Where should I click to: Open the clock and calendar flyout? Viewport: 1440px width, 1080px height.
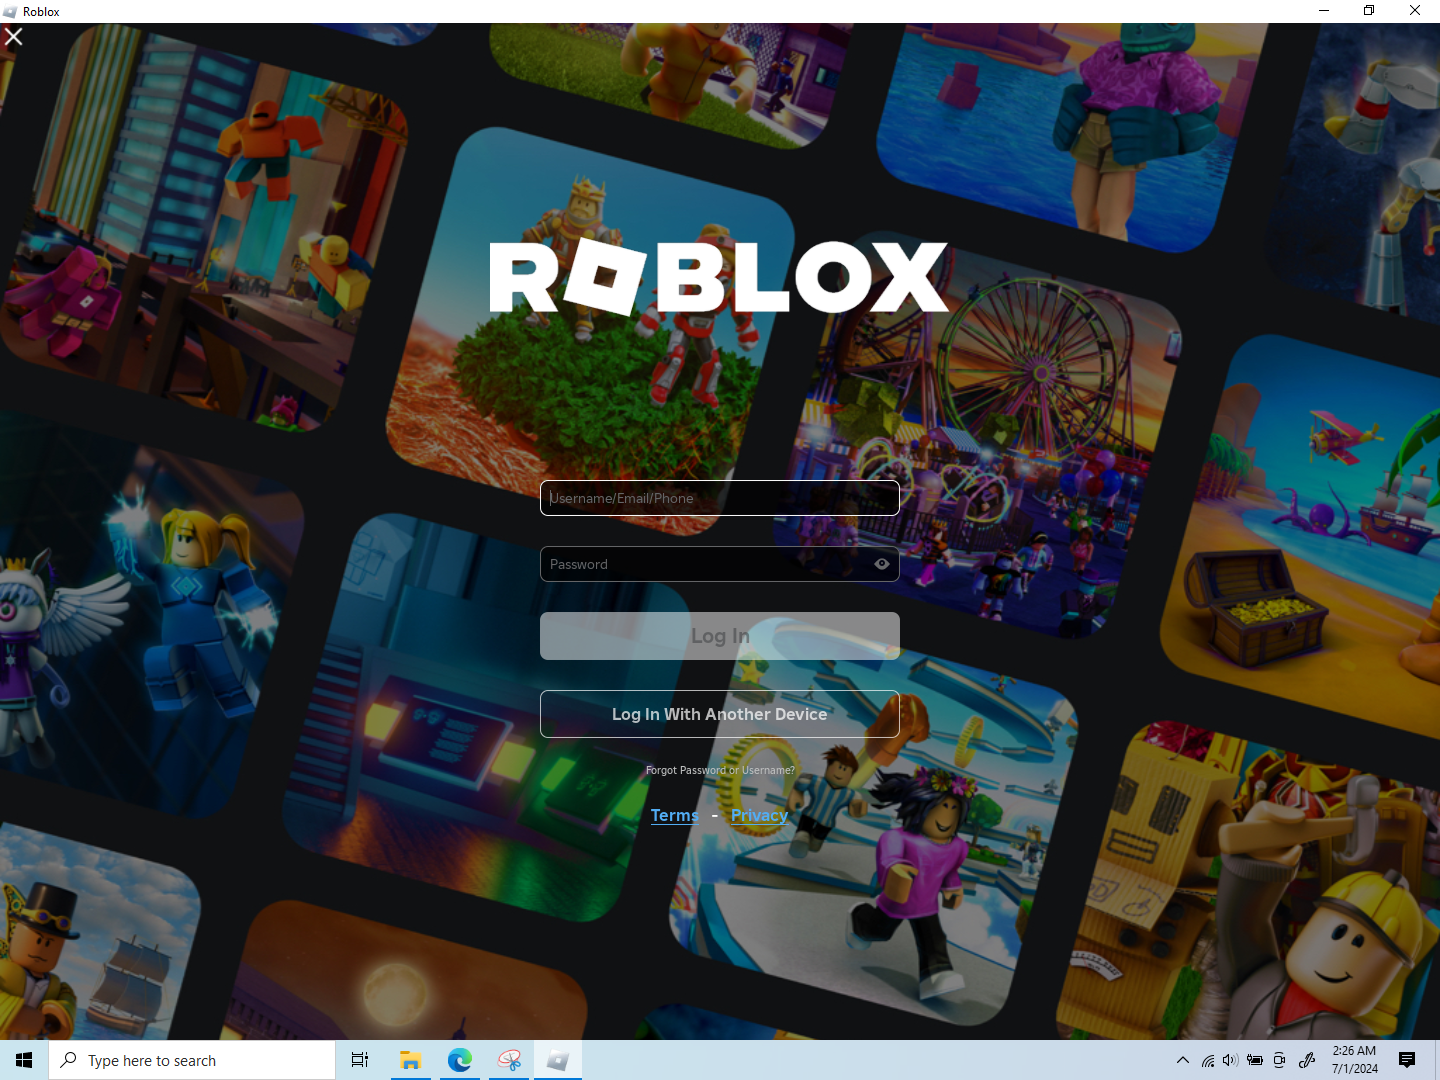[x=1354, y=1060]
